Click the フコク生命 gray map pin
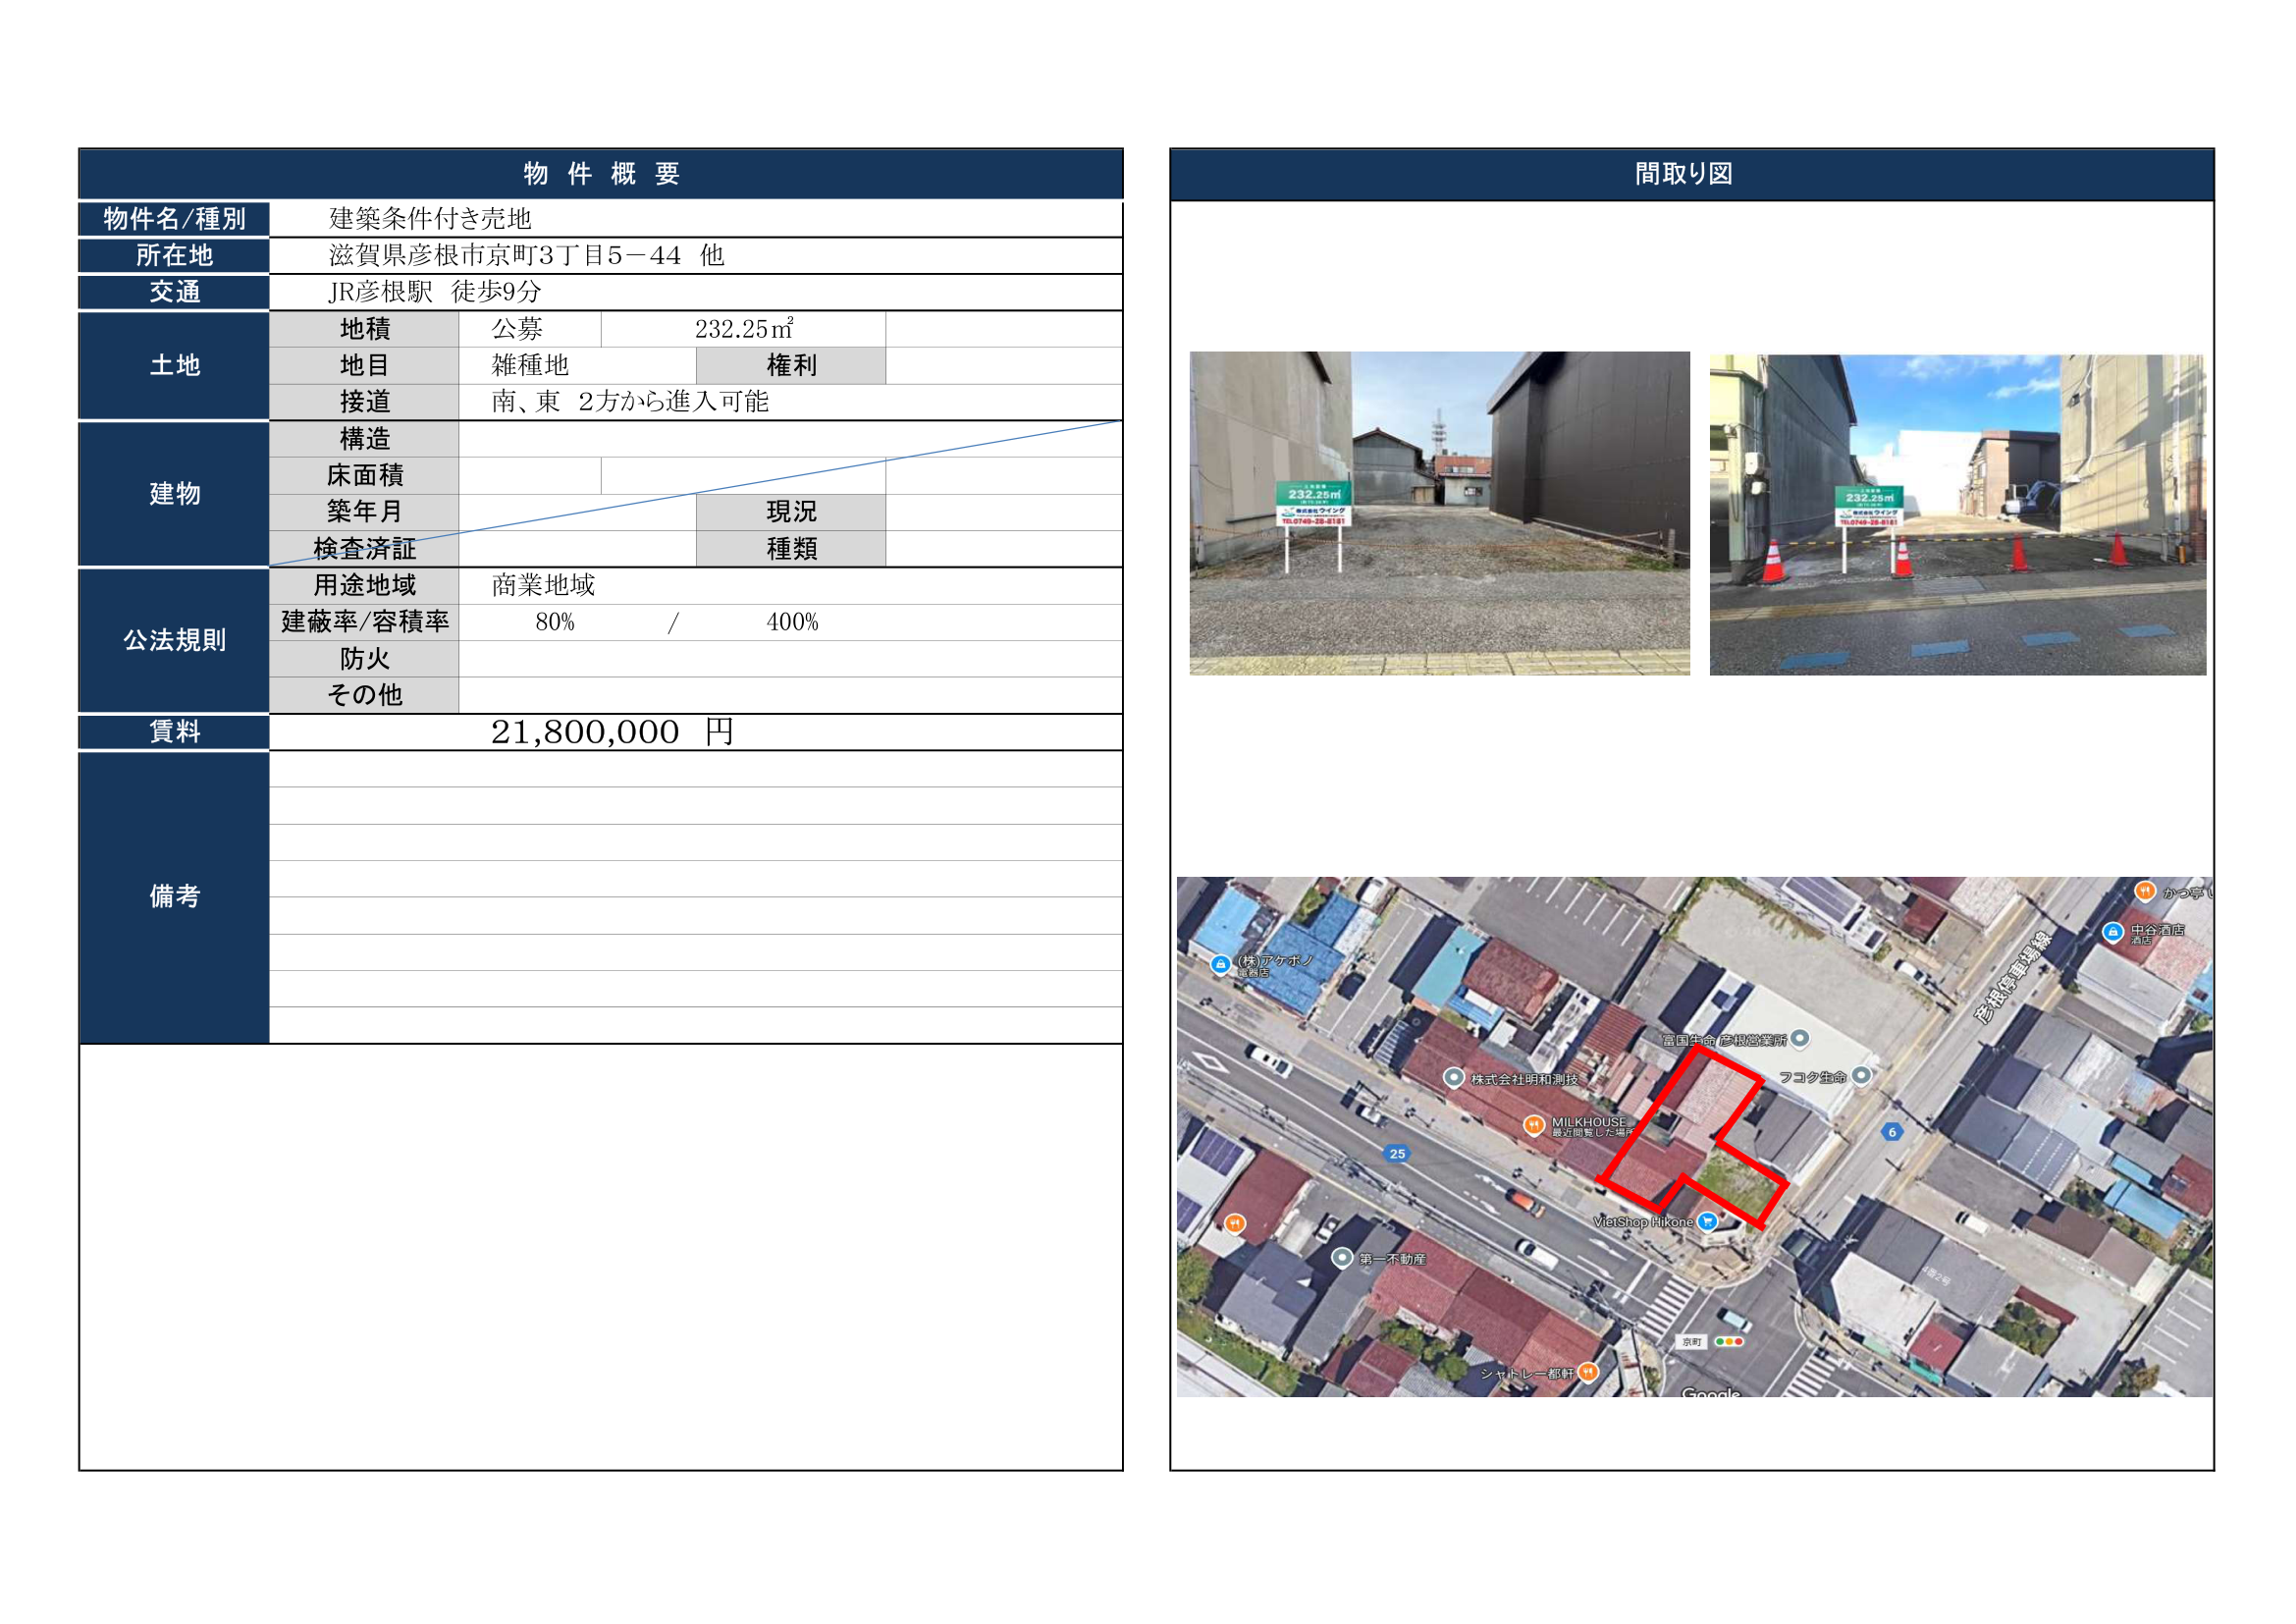The height and width of the screenshot is (1624, 2296). [1861, 1076]
